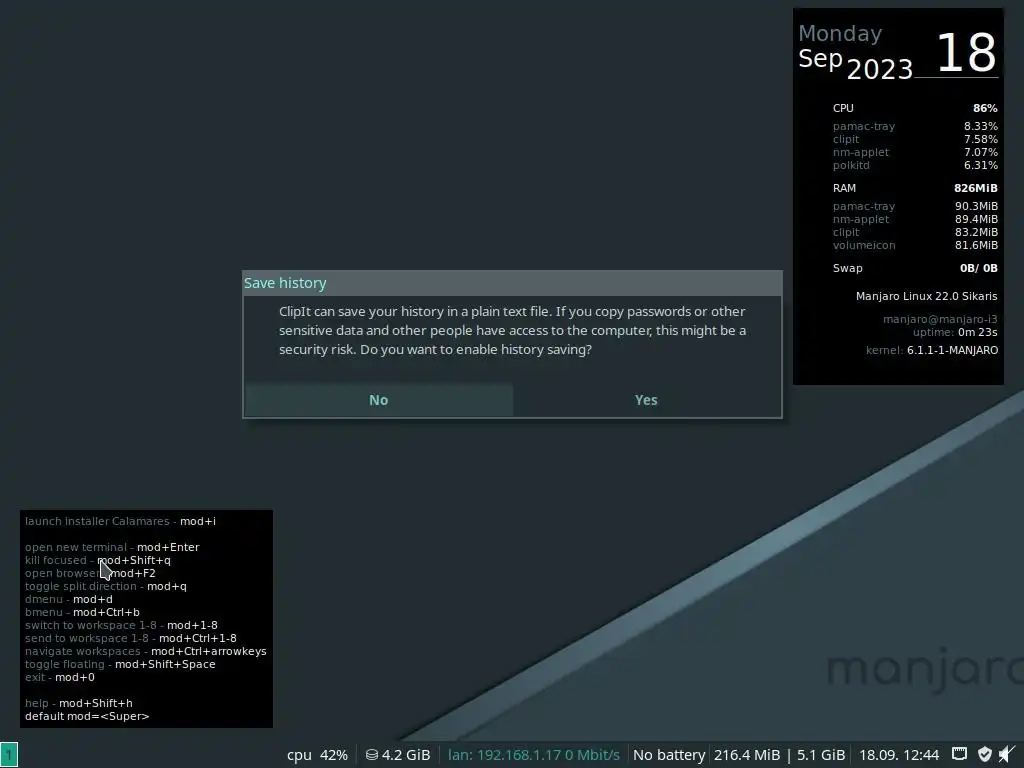
Task: Click the cpu 42% status entry
Action: pos(317,755)
